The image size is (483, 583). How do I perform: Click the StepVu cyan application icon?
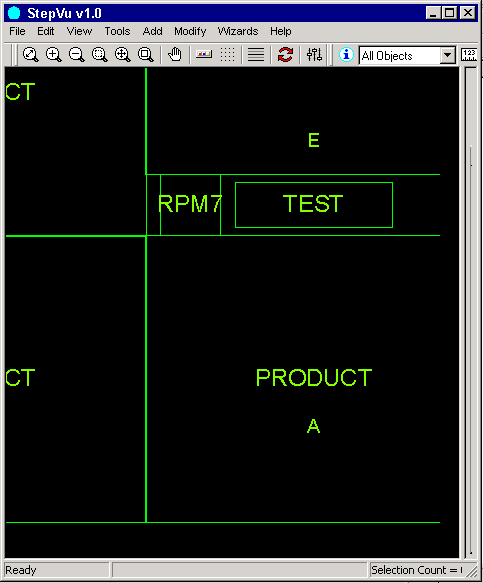[x=14, y=13]
